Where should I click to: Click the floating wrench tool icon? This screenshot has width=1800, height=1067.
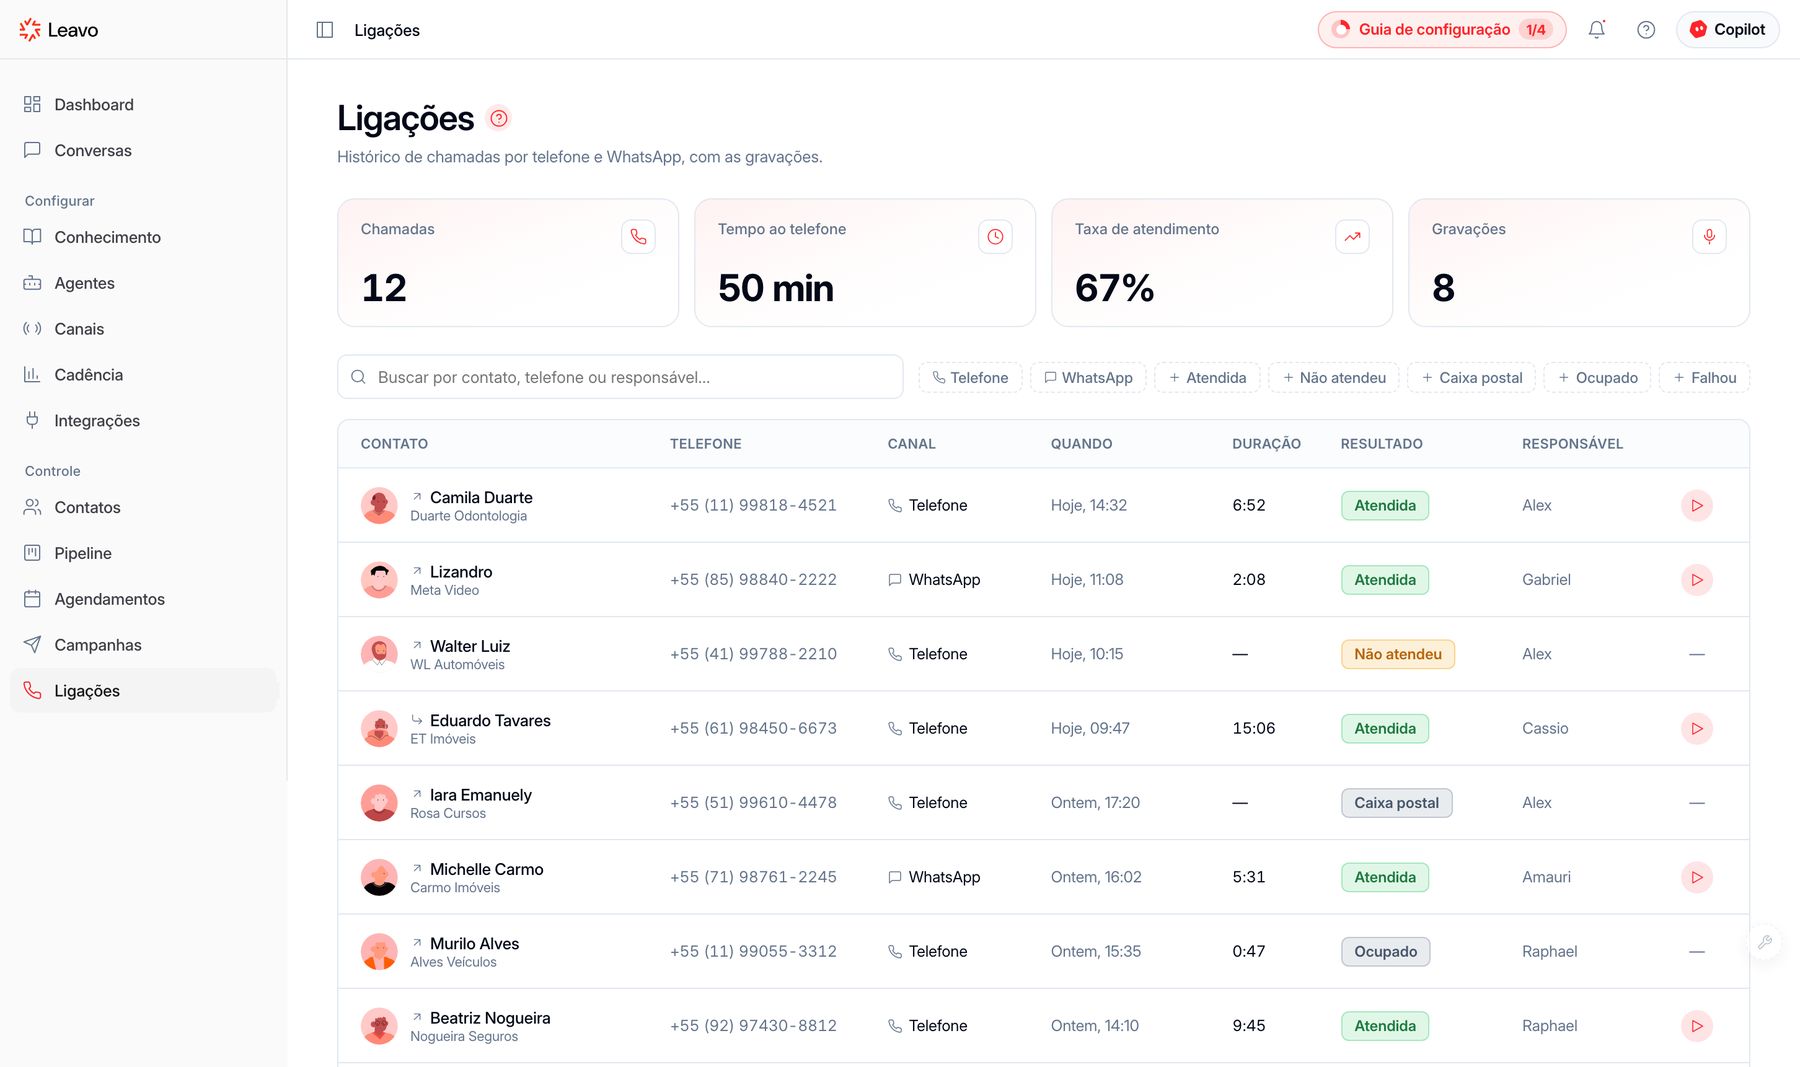click(x=1765, y=942)
